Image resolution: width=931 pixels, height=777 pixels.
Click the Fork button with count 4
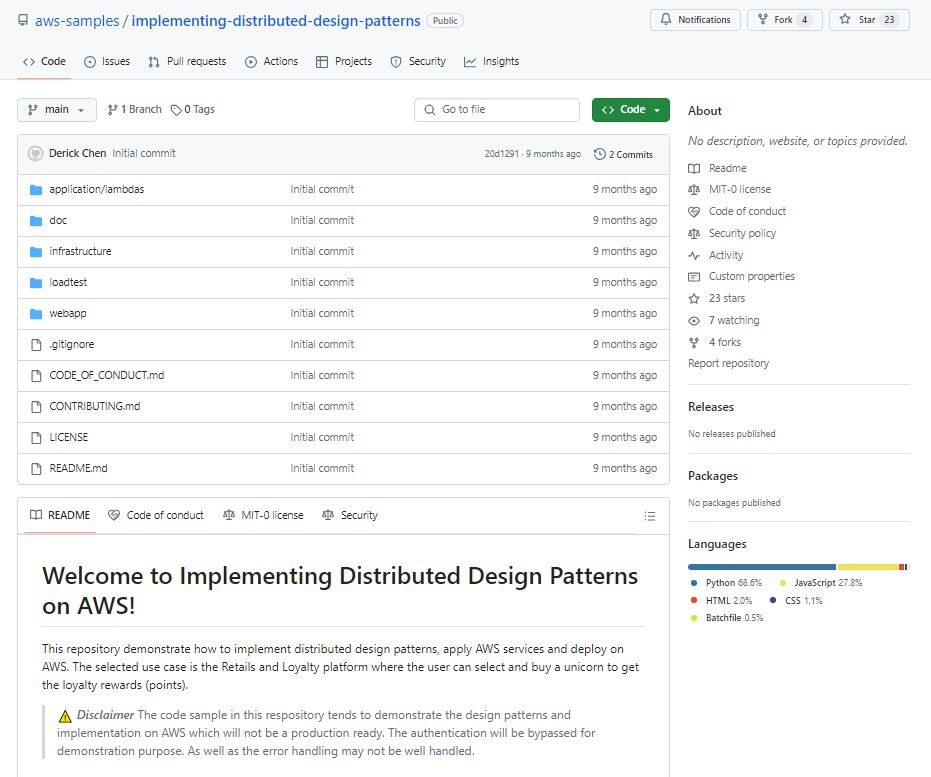point(784,20)
